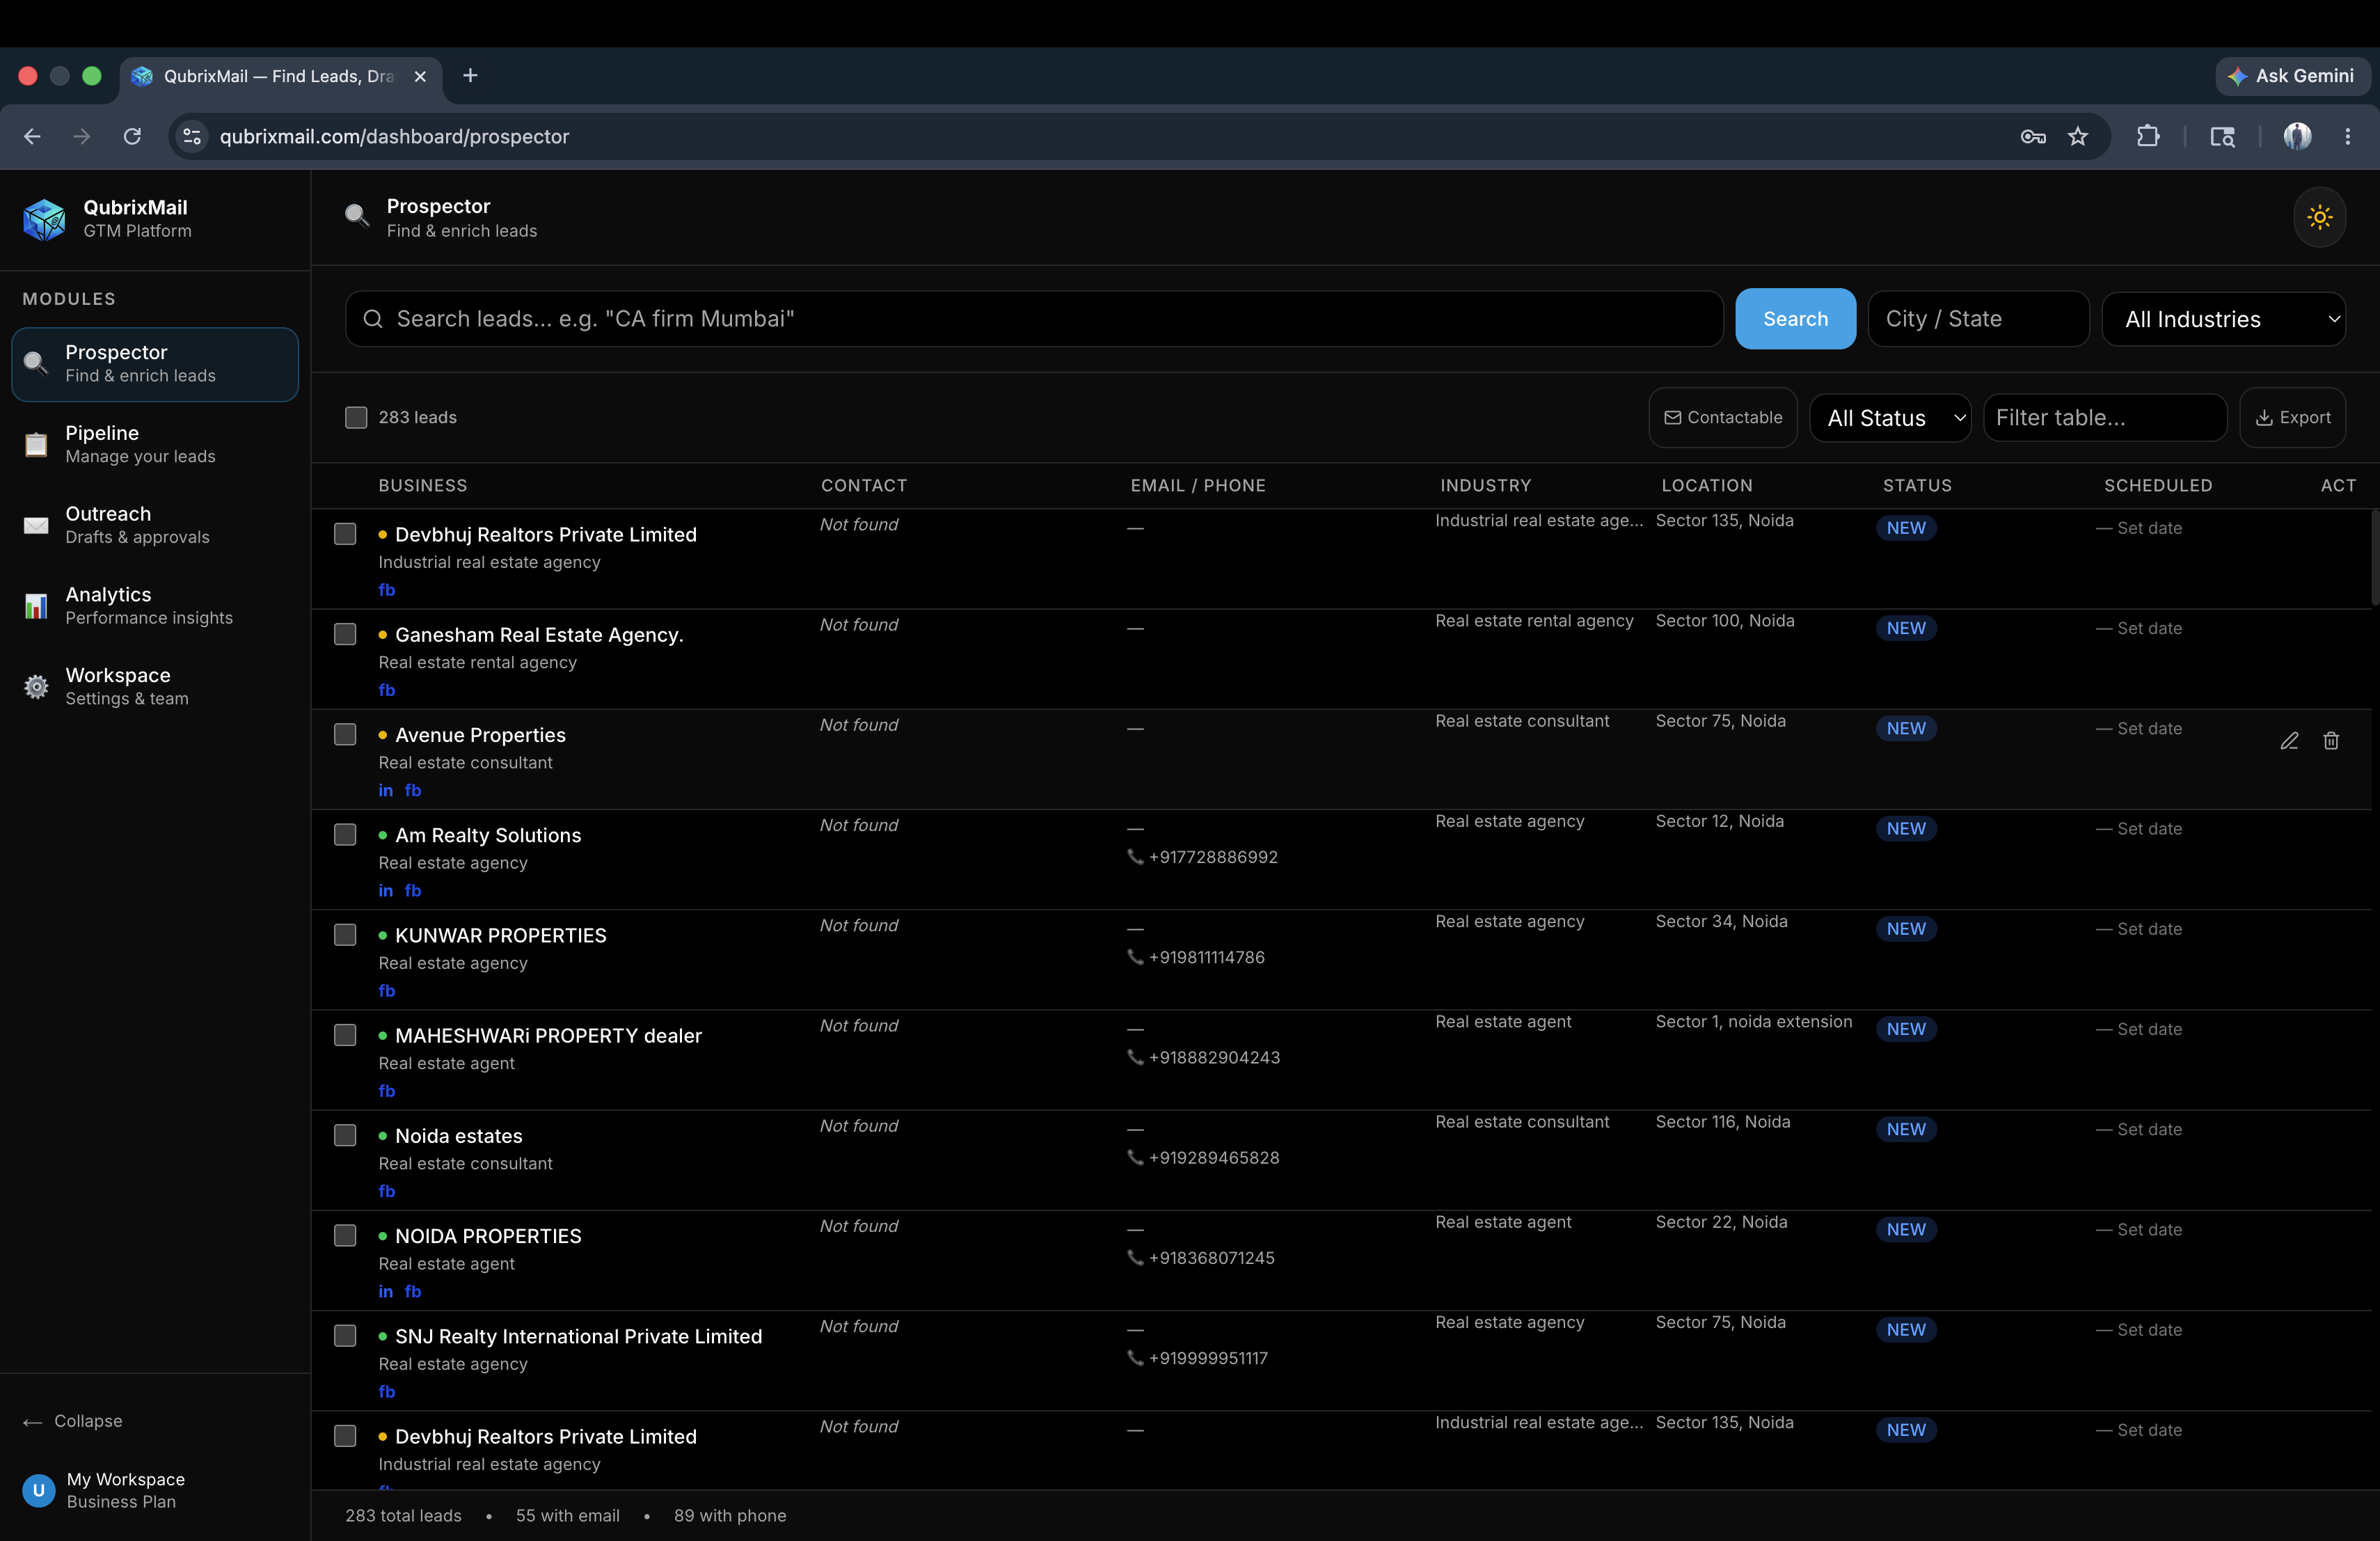Click the blue Search button
Screen dimensions: 2380x1541
1795,319
